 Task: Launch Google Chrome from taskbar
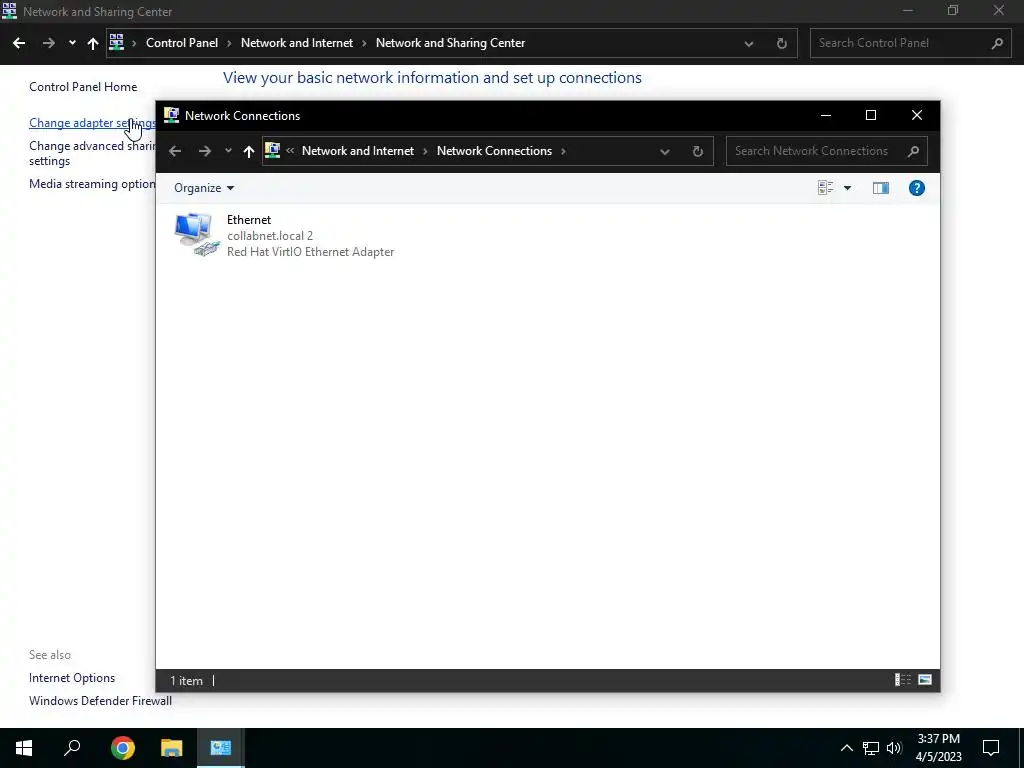click(x=123, y=748)
